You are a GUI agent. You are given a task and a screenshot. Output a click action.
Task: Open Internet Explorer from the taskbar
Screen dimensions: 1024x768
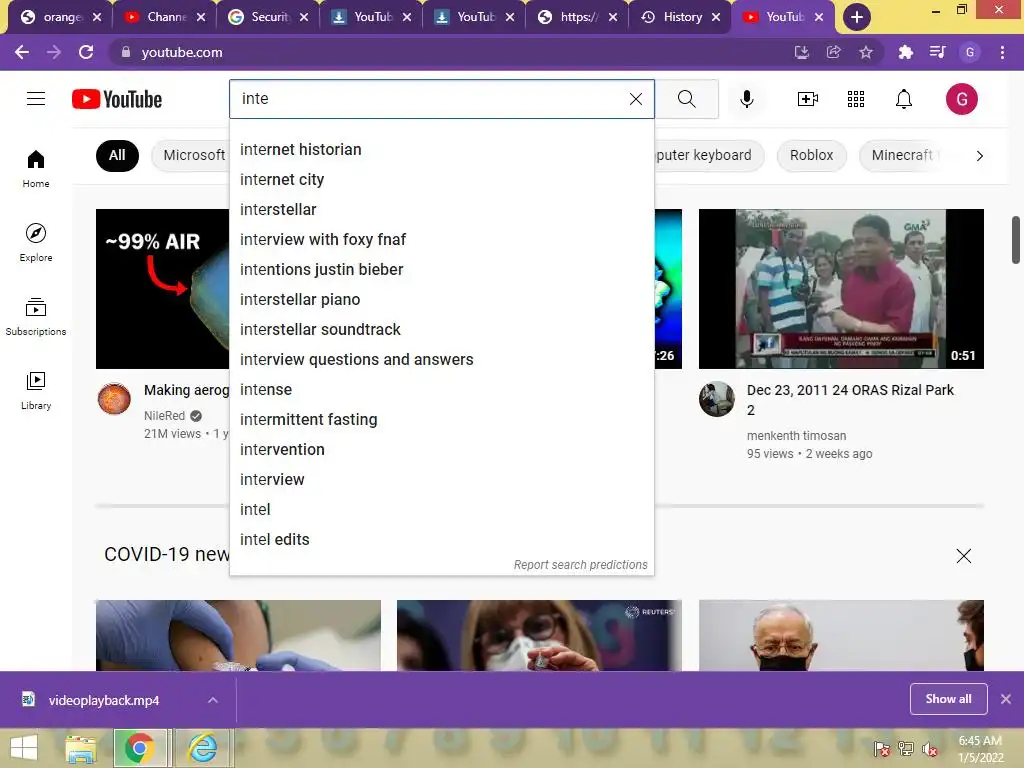[x=202, y=748]
